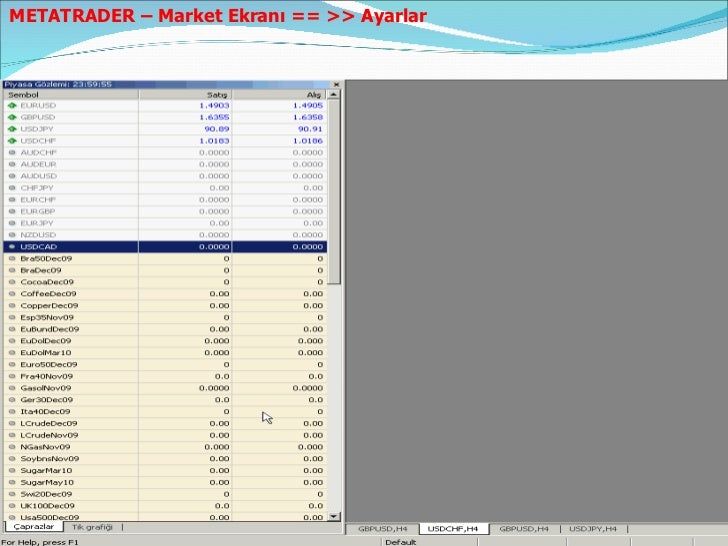Click the symbol icon beside EuBundDec09

[x=12, y=329]
